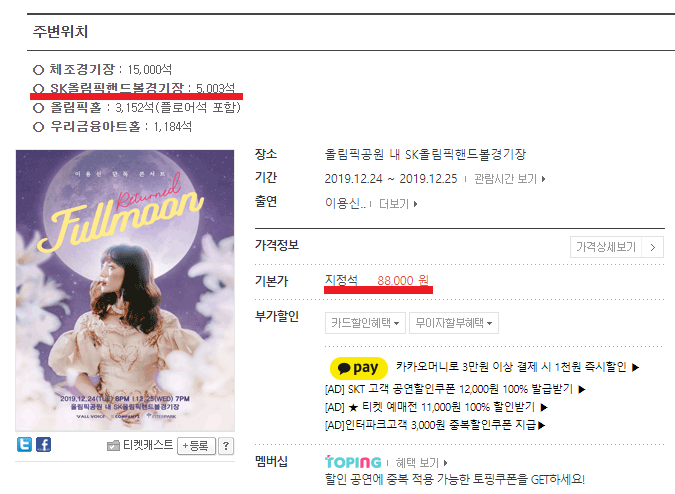Image resolution: width=675 pixels, height=494 pixels.
Task: Select the 체조경기장 radio bullet
Action: pyautogui.click(x=38, y=70)
